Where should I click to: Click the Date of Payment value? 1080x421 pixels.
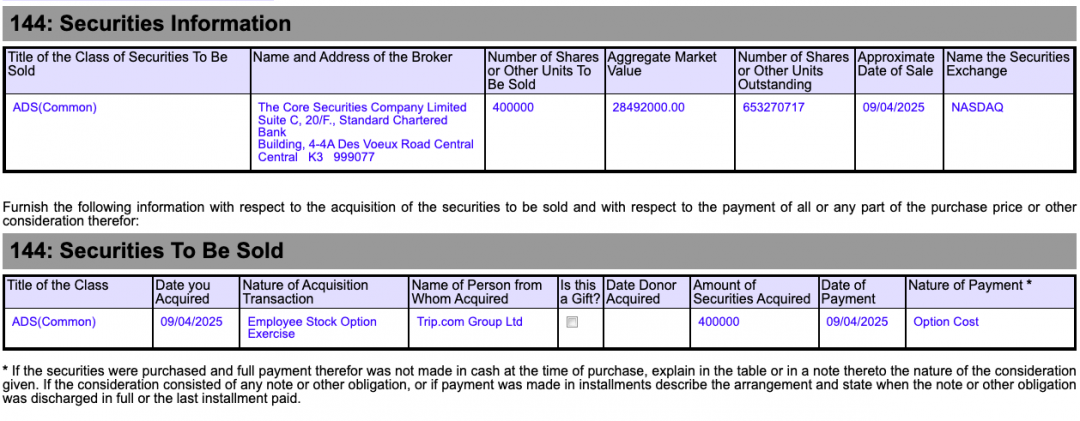pos(857,322)
